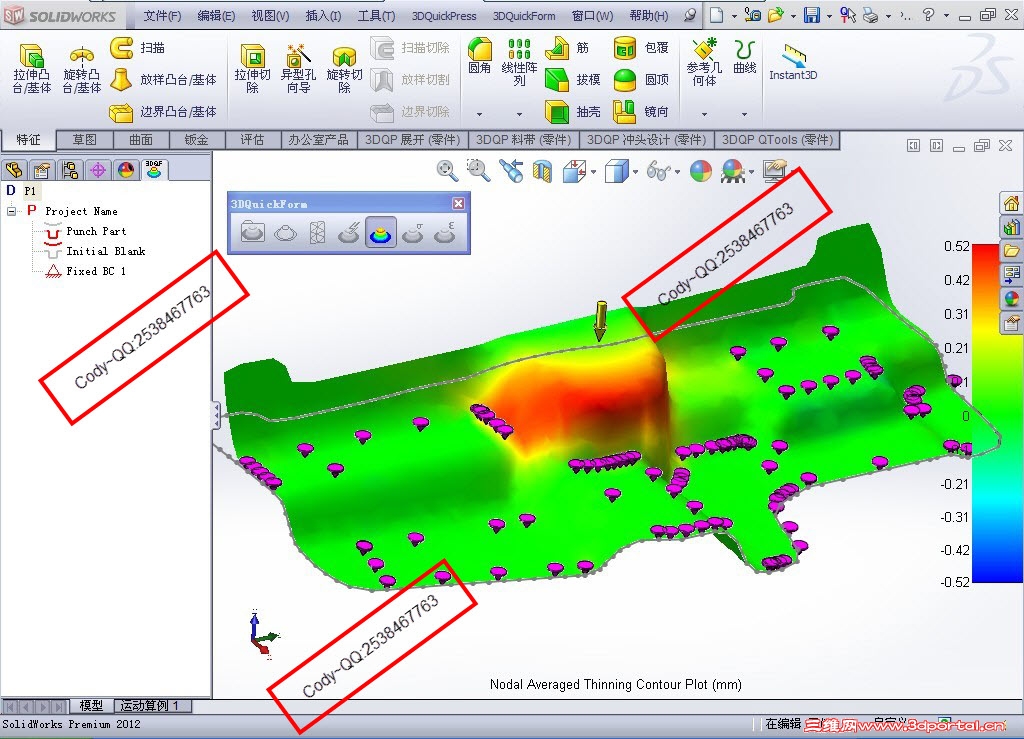Open the view orientation dropdown arrow
1024x739 pixels.
593,171
